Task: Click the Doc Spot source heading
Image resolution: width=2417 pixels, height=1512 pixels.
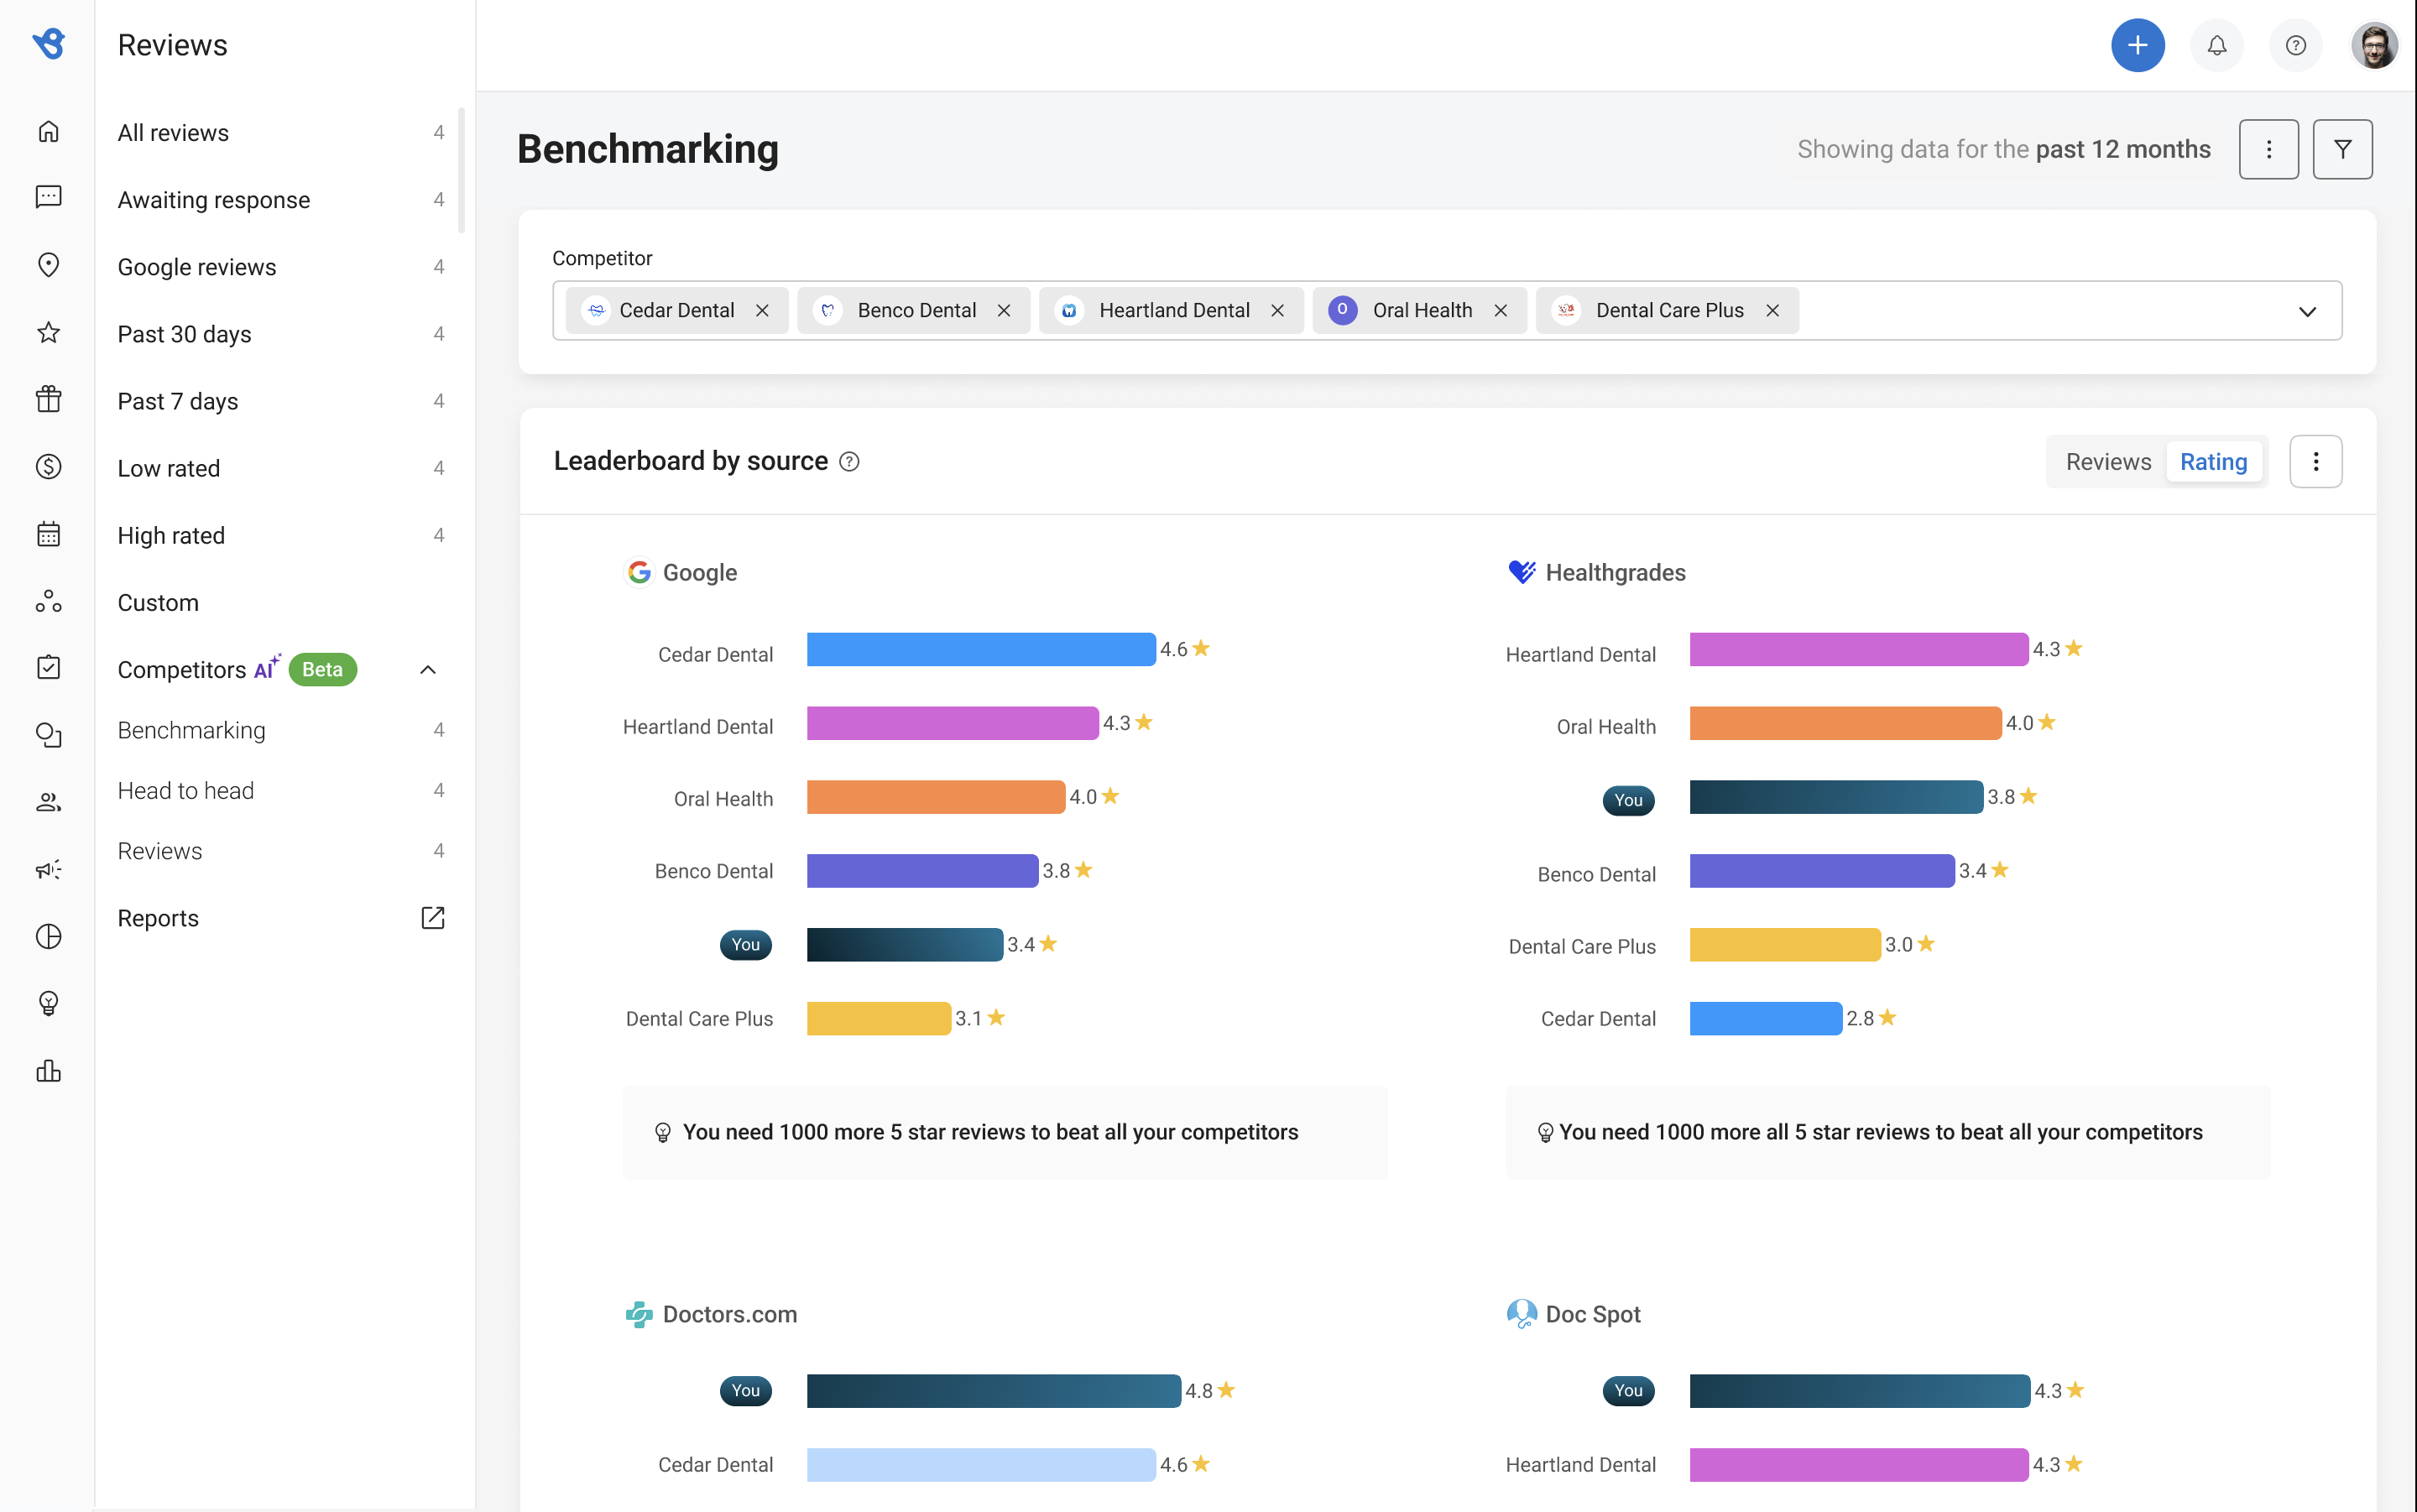Action: pyautogui.click(x=1574, y=1314)
